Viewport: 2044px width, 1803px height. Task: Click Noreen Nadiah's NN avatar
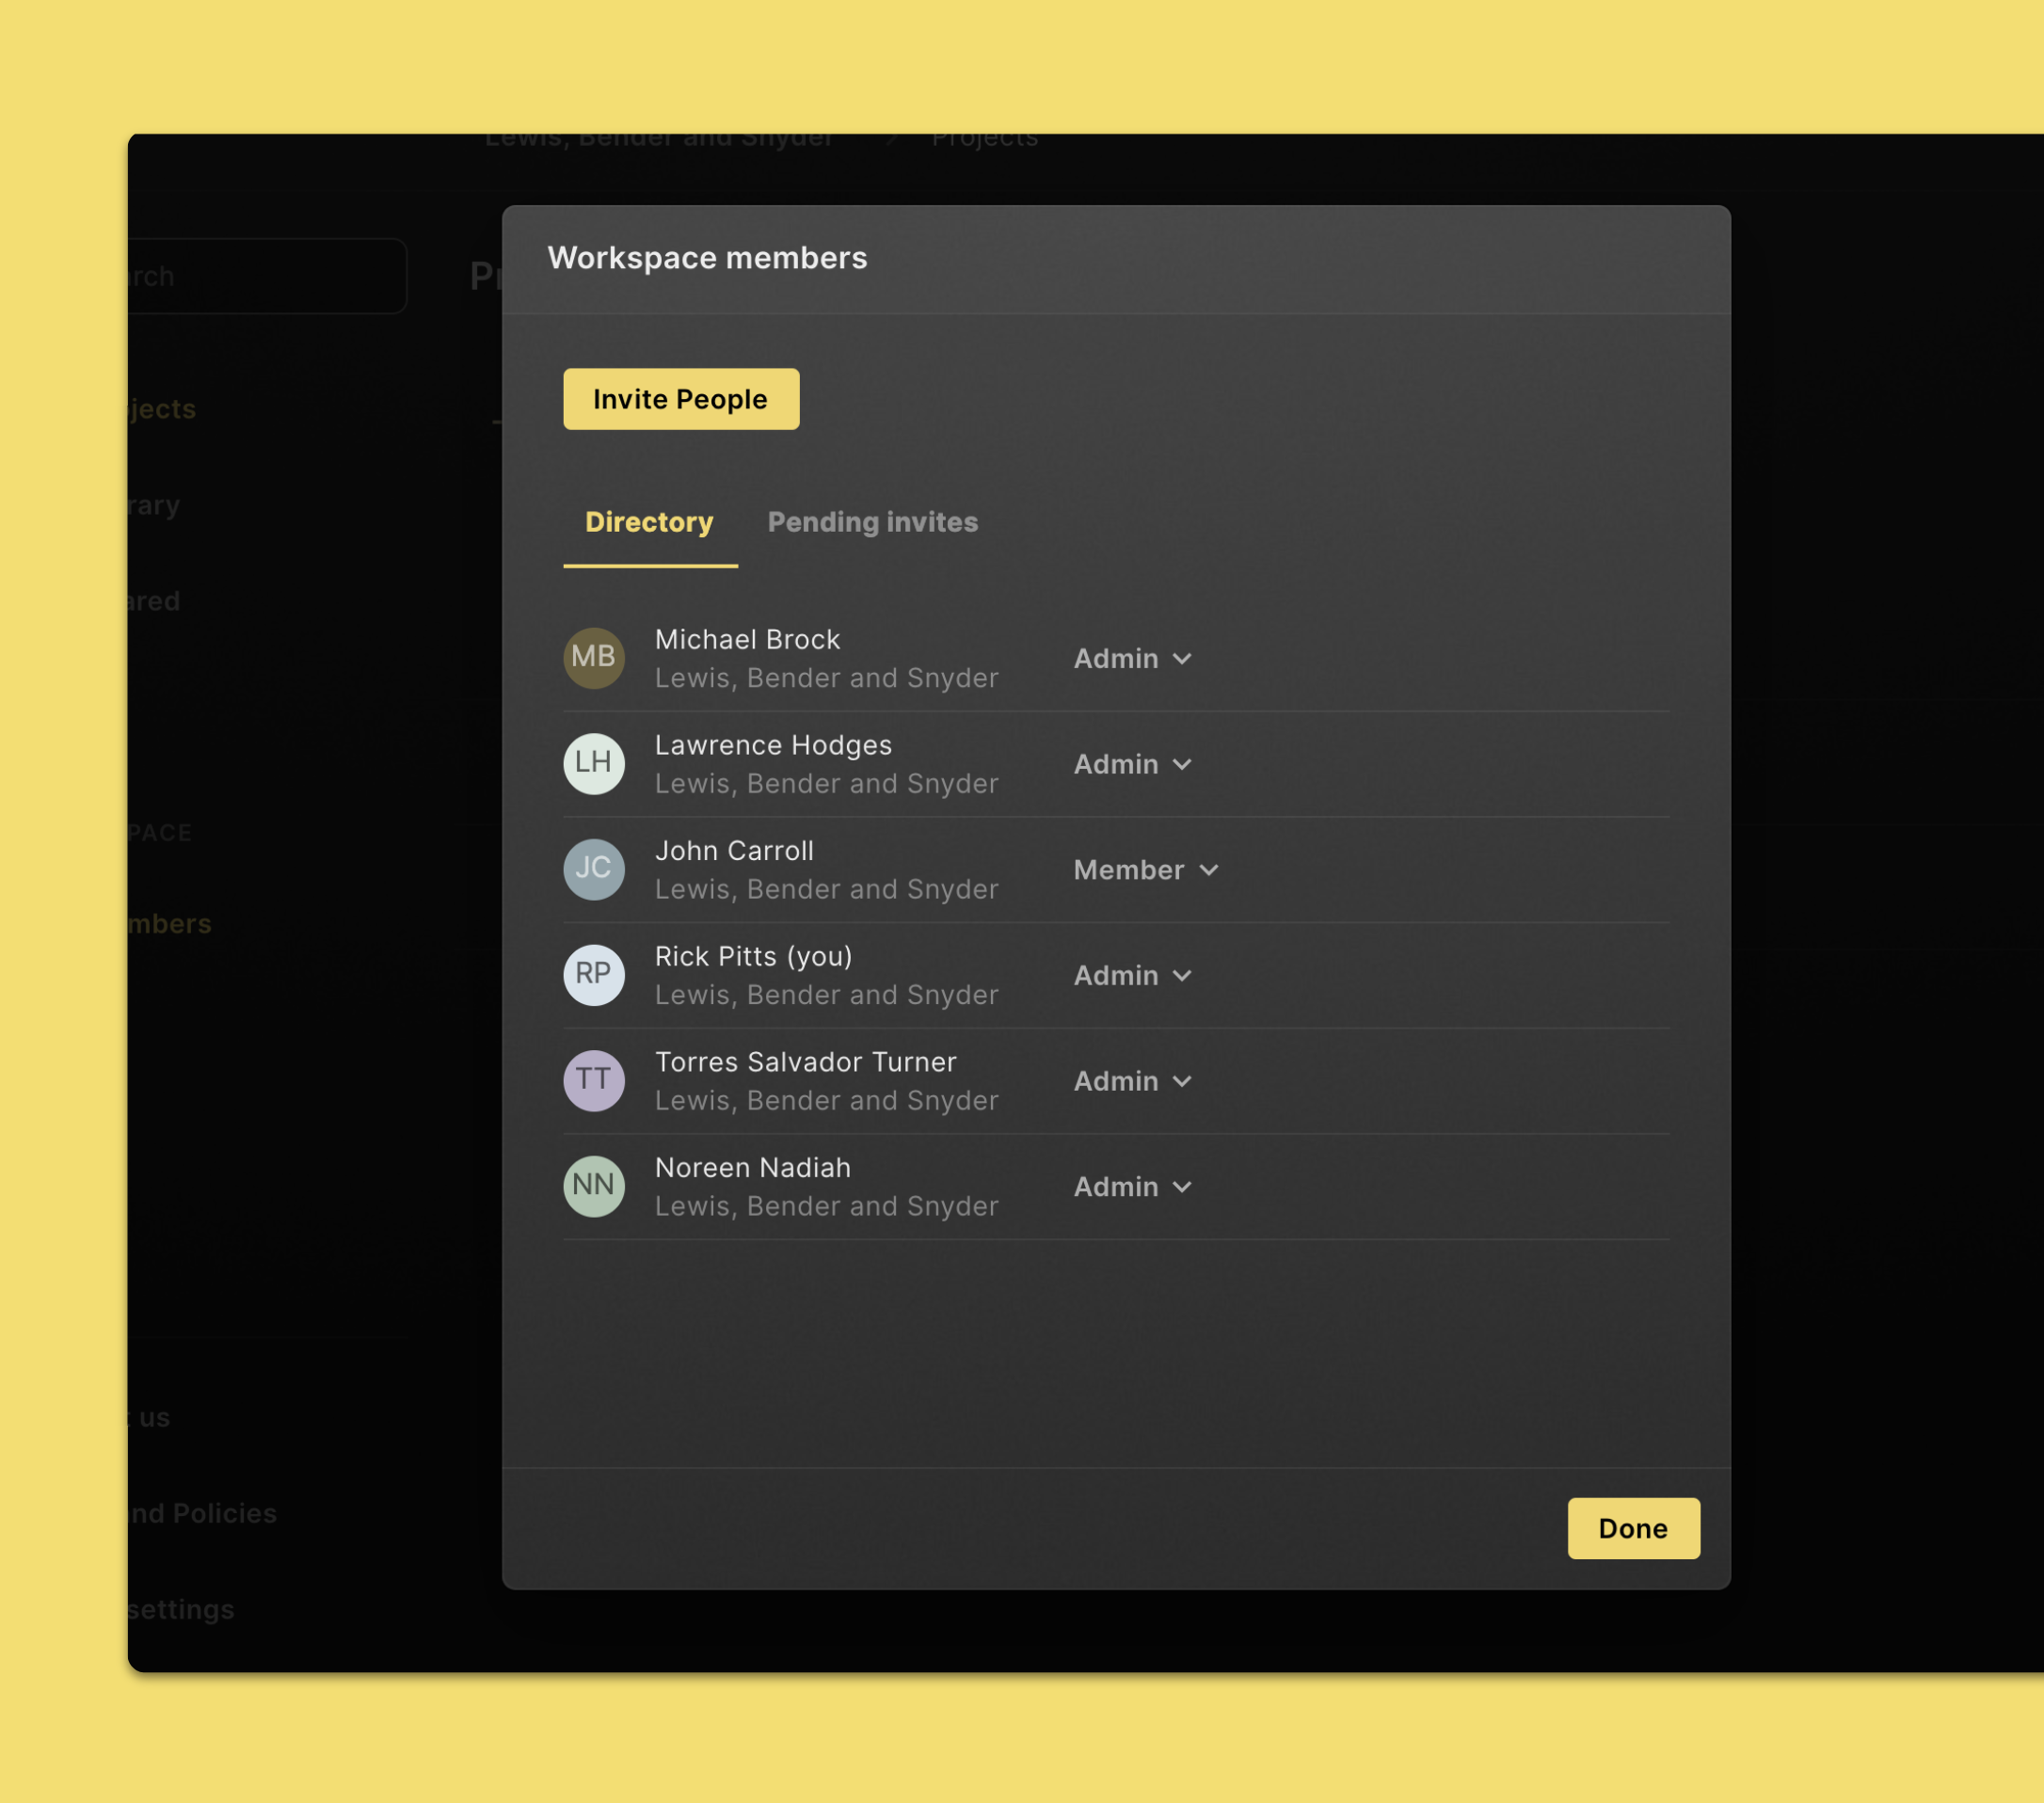tap(594, 1186)
